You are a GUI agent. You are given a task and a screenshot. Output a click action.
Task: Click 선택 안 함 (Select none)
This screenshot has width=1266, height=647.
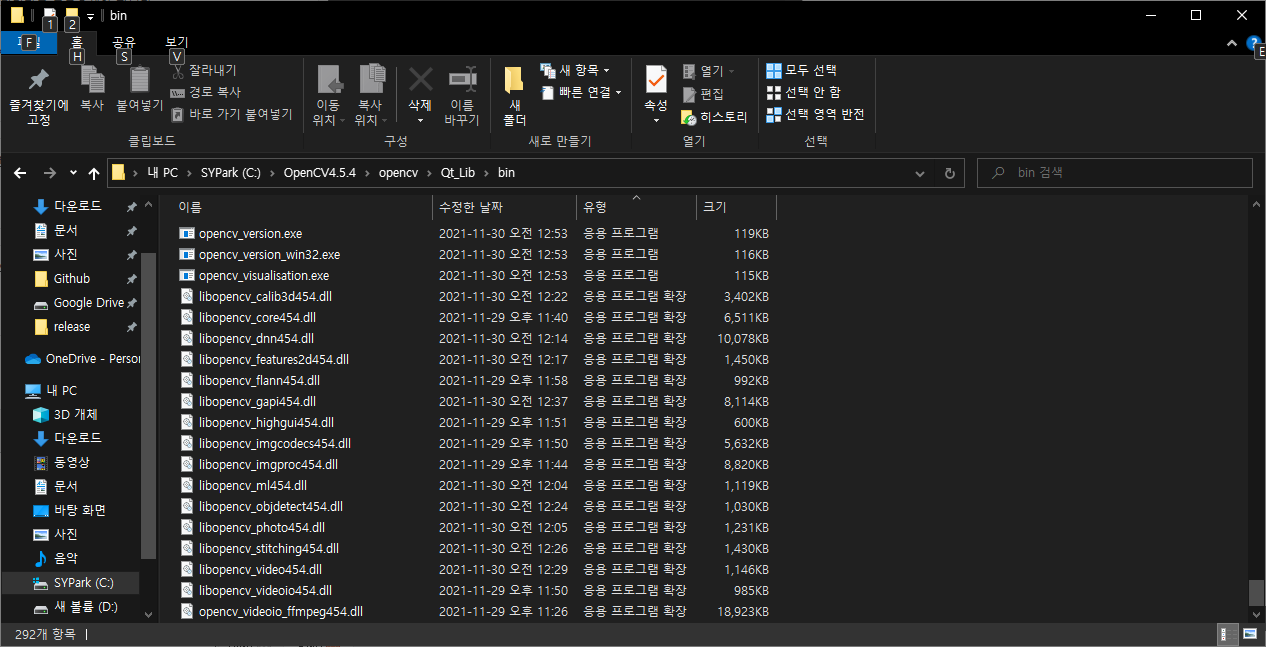tap(804, 92)
